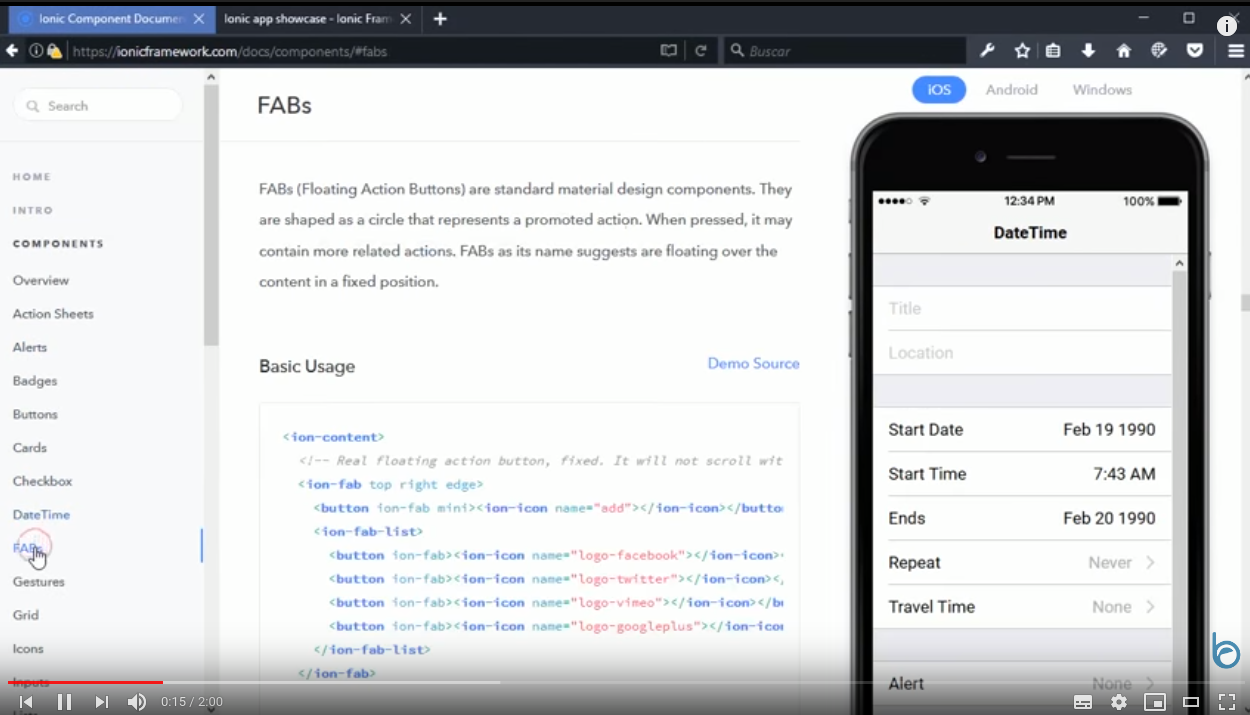Go to browser home page icon
The height and width of the screenshot is (715, 1250).
[1124, 51]
